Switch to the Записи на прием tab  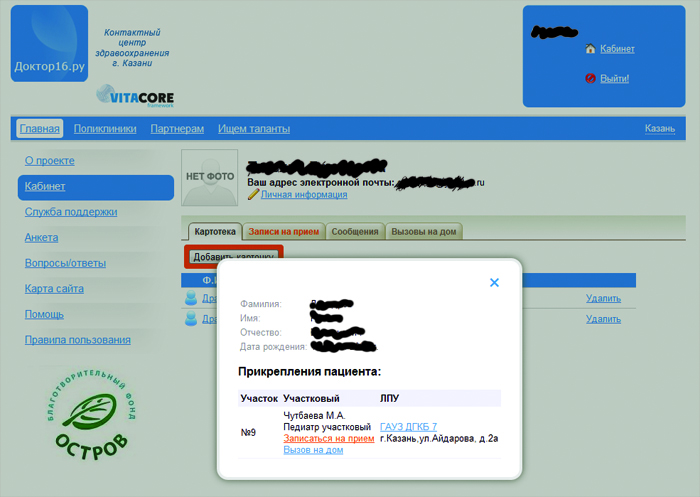pos(284,232)
